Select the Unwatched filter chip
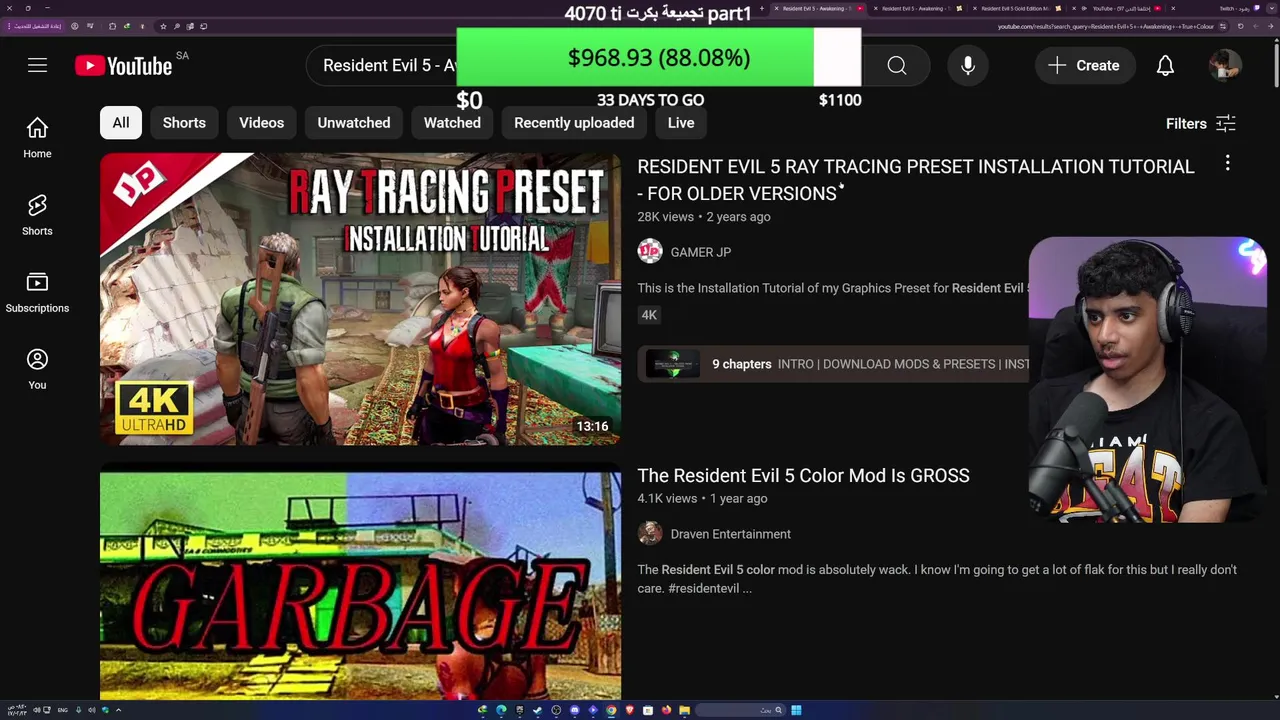 tap(354, 122)
